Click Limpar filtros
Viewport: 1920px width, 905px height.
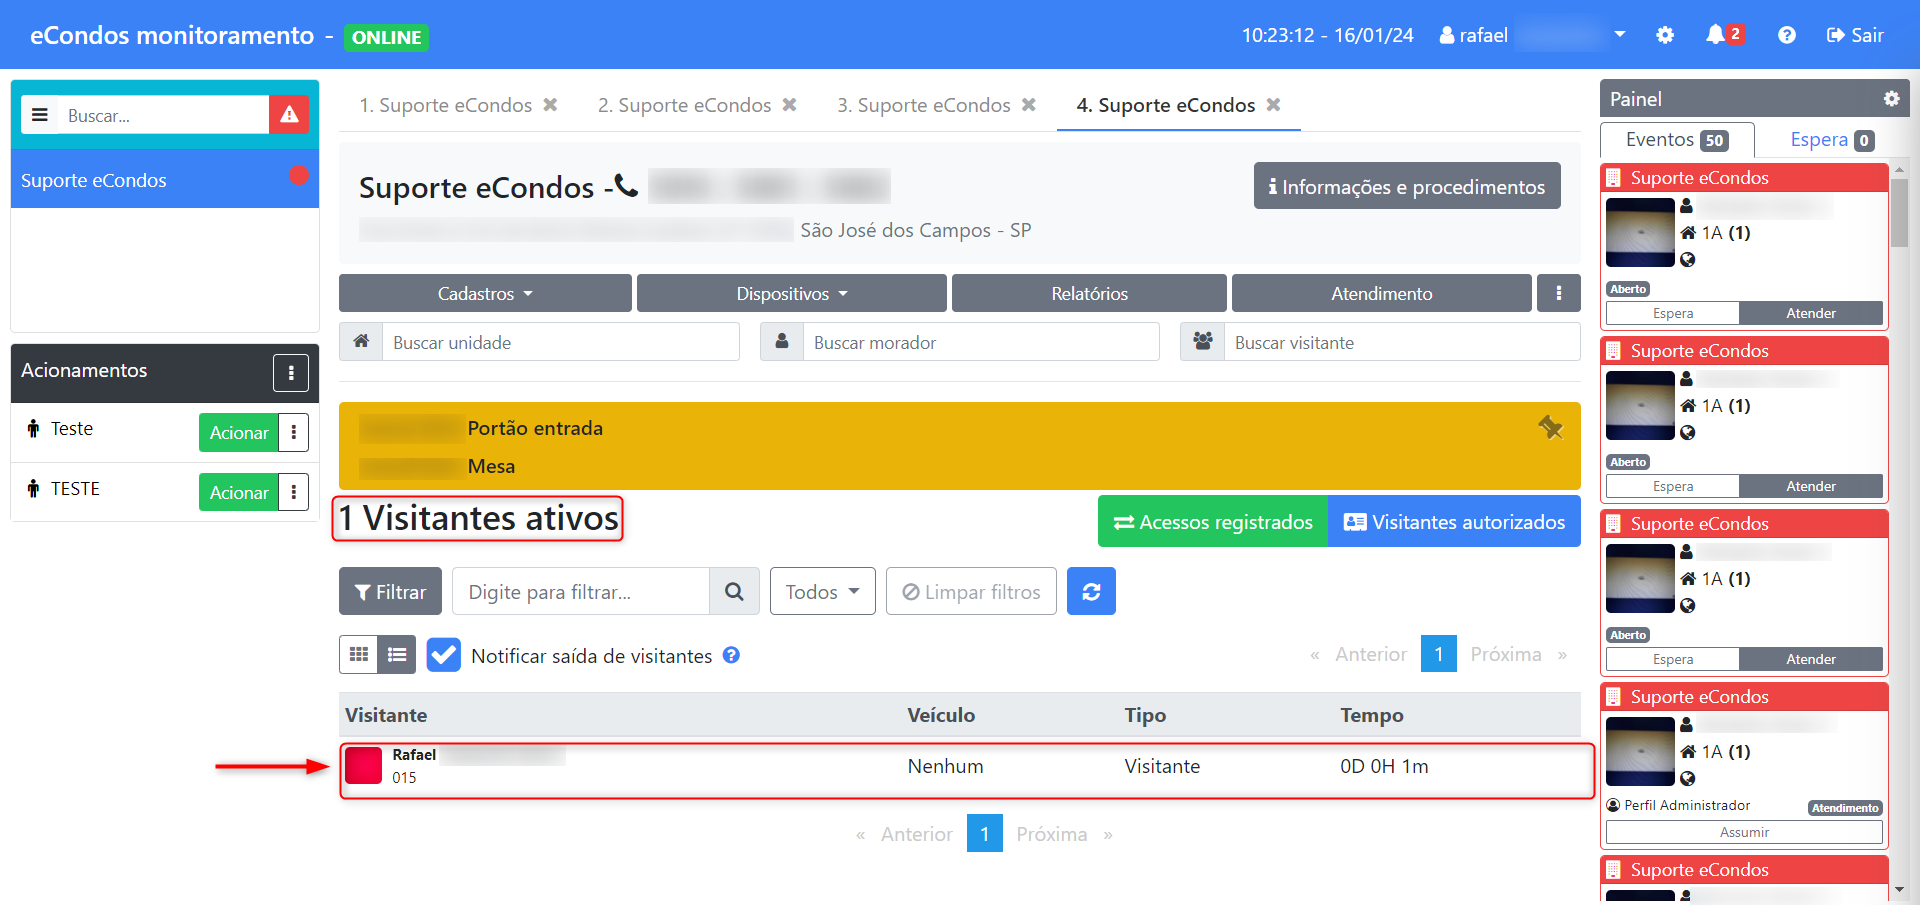(x=971, y=591)
